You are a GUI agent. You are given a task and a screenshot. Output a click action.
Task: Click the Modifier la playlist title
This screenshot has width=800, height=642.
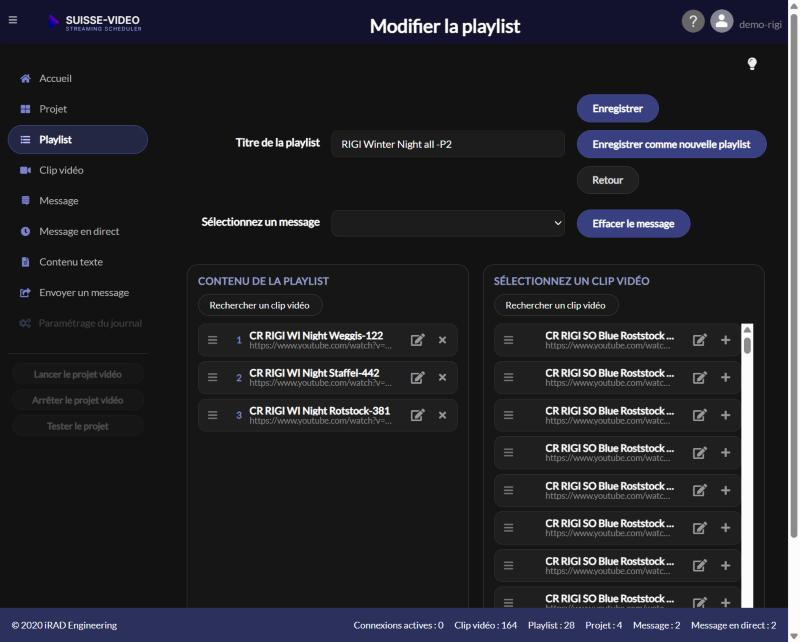445,26
